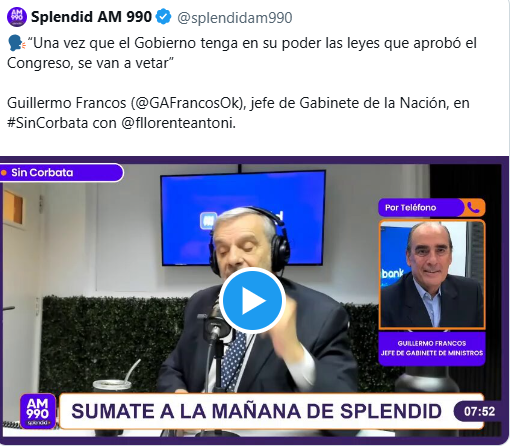Click the TV screen in studio
The width and height of the screenshot is (513, 446).
243,218
